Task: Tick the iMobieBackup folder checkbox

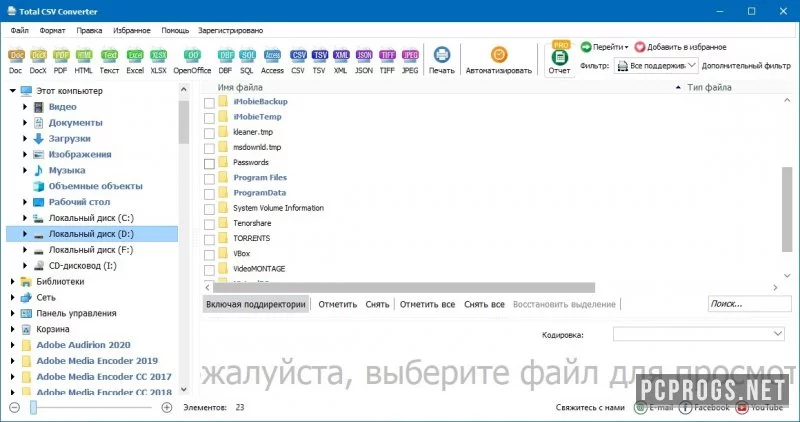Action: (209, 103)
